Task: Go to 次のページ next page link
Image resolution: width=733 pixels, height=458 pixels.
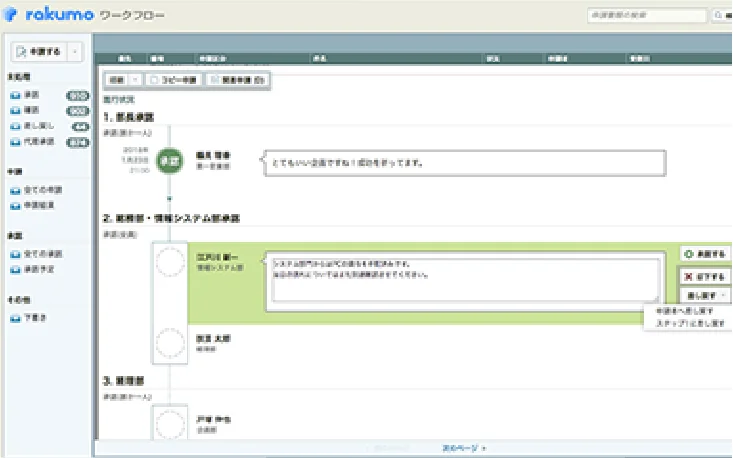Action: point(464,448)
